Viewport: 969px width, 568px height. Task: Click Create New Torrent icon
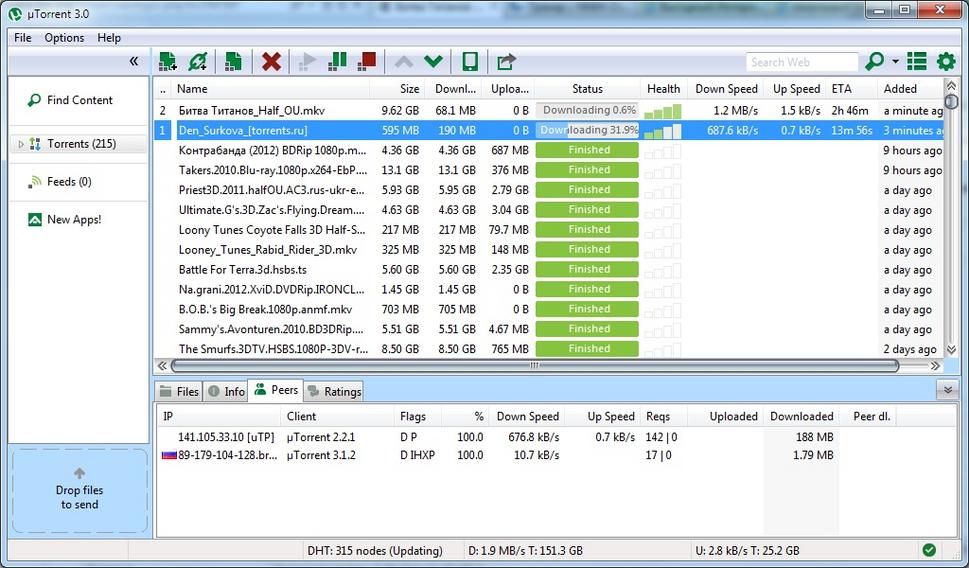[x=233, y=61]
